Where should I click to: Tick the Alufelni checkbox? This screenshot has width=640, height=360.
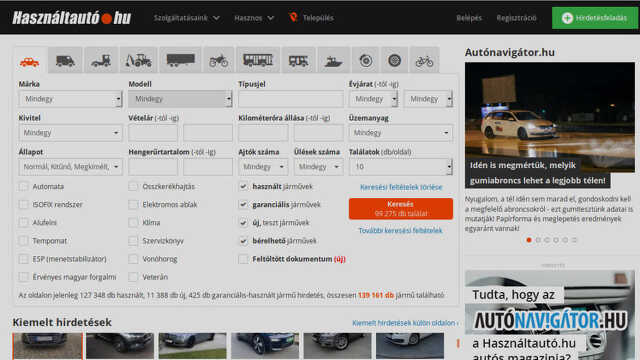click(x=24, y=222)
